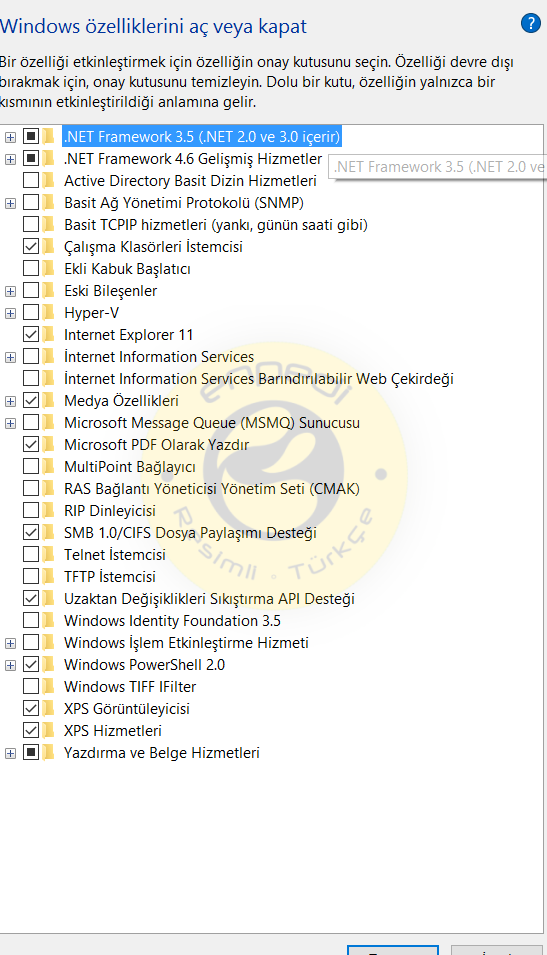The width and height of the screenshot is (547, 955).
Task: Select Basit Ağ Yönetimi Protokolü (SNMP) label
Action: click(184, 203)
